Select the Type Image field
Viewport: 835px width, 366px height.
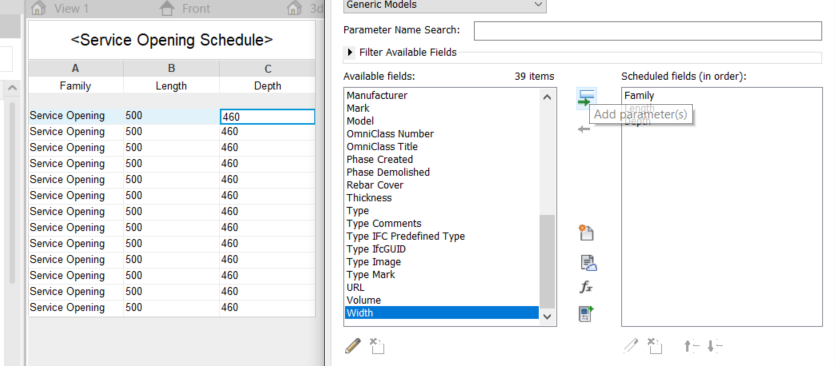tap(374, 262)
